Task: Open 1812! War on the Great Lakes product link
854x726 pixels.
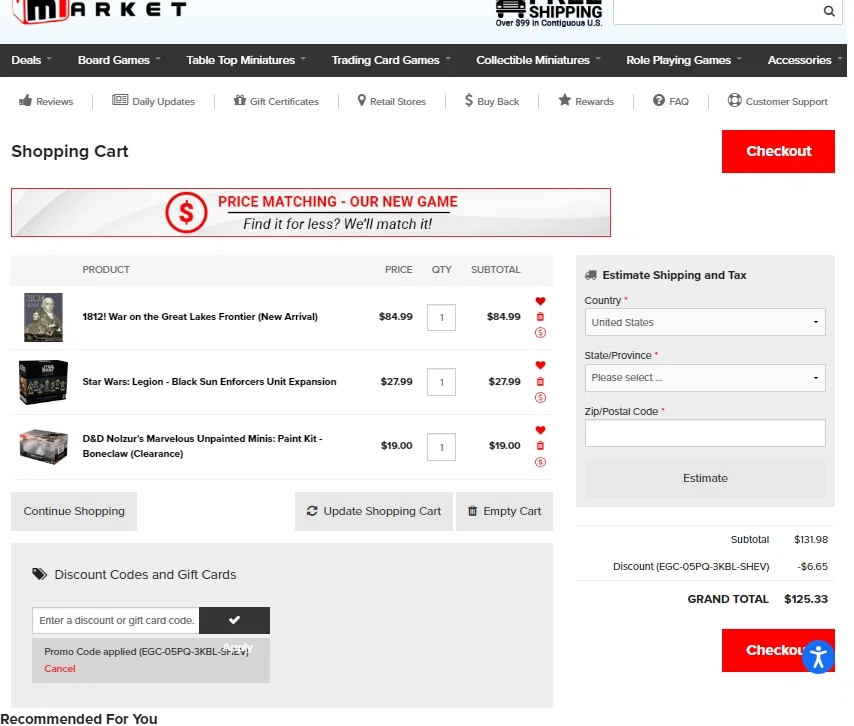Action: tap(200, 316)
